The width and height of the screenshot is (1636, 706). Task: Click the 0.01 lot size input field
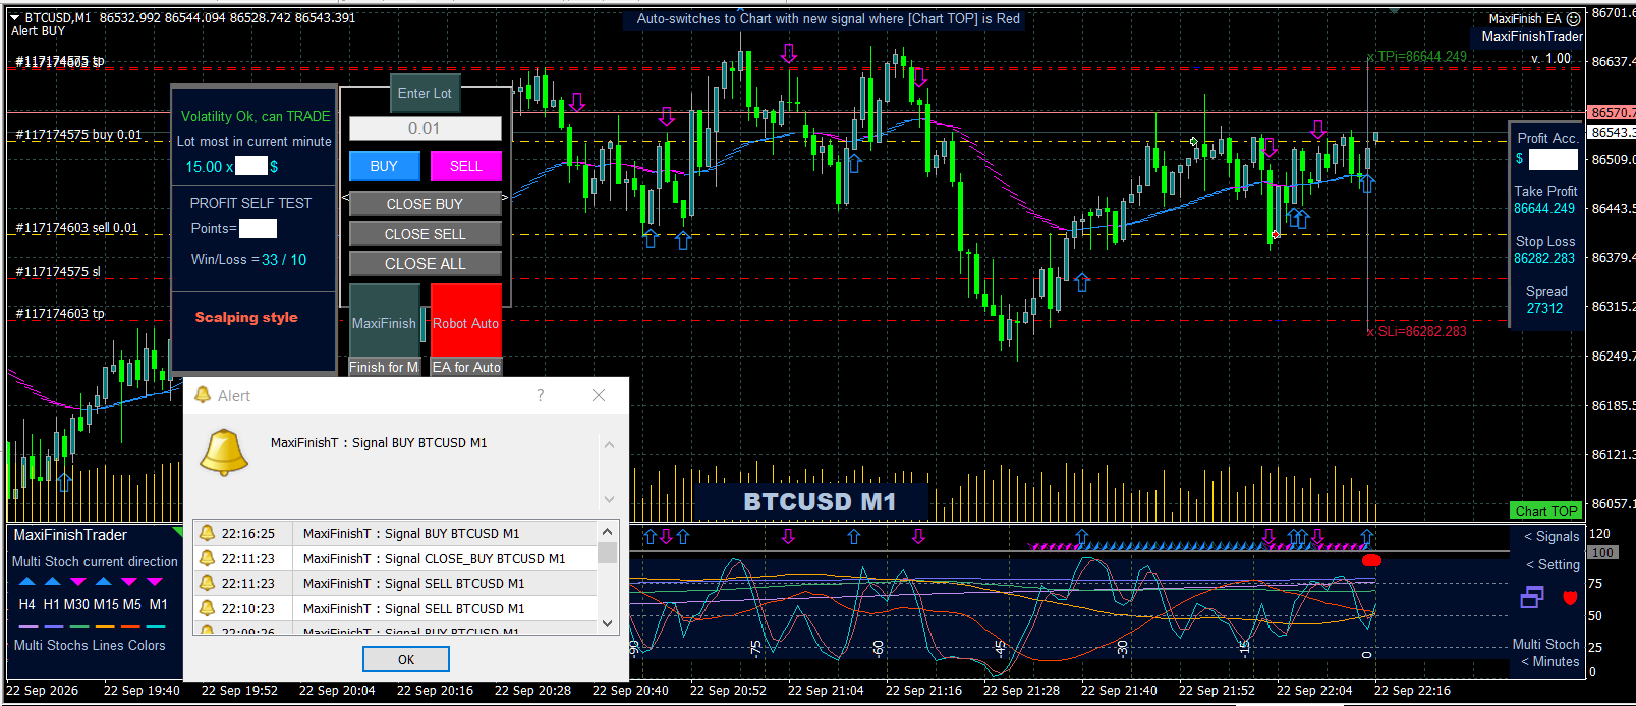(425, 128)
